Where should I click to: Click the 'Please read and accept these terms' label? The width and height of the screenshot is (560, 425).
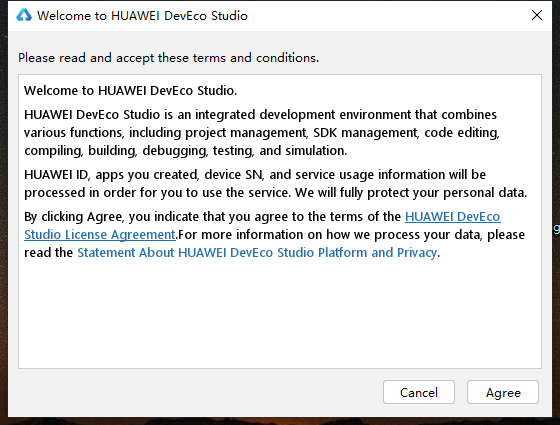(168, 58)
